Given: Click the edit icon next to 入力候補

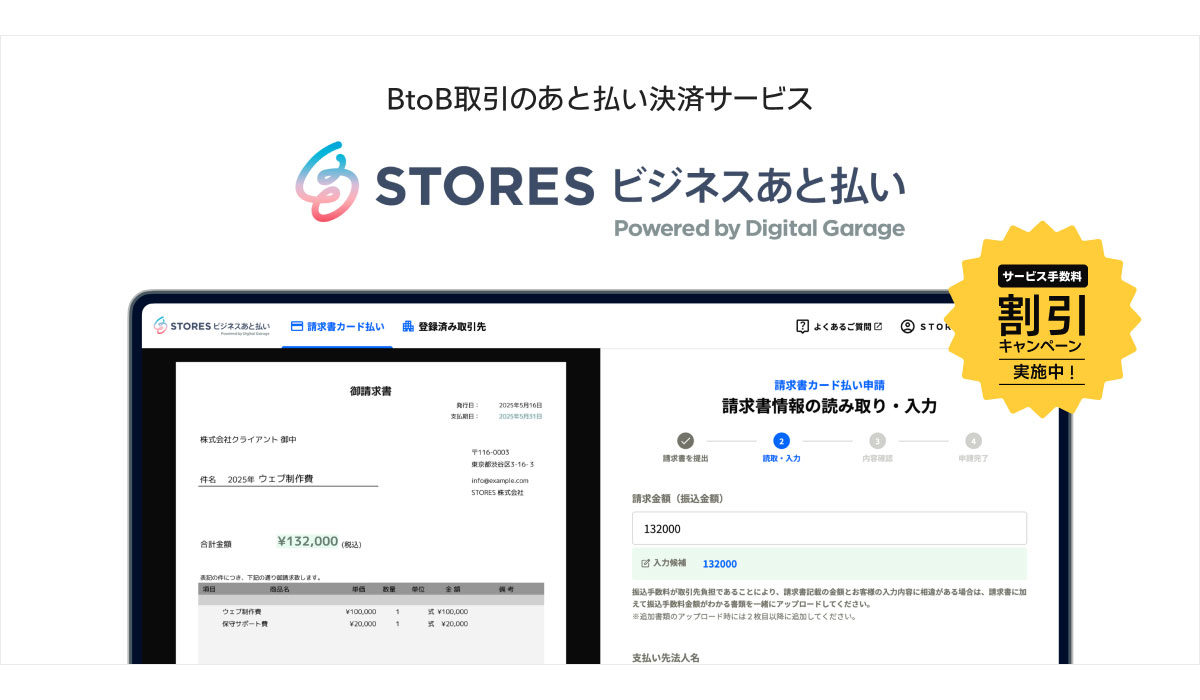Looking at the screenshot, I should 645,564.
